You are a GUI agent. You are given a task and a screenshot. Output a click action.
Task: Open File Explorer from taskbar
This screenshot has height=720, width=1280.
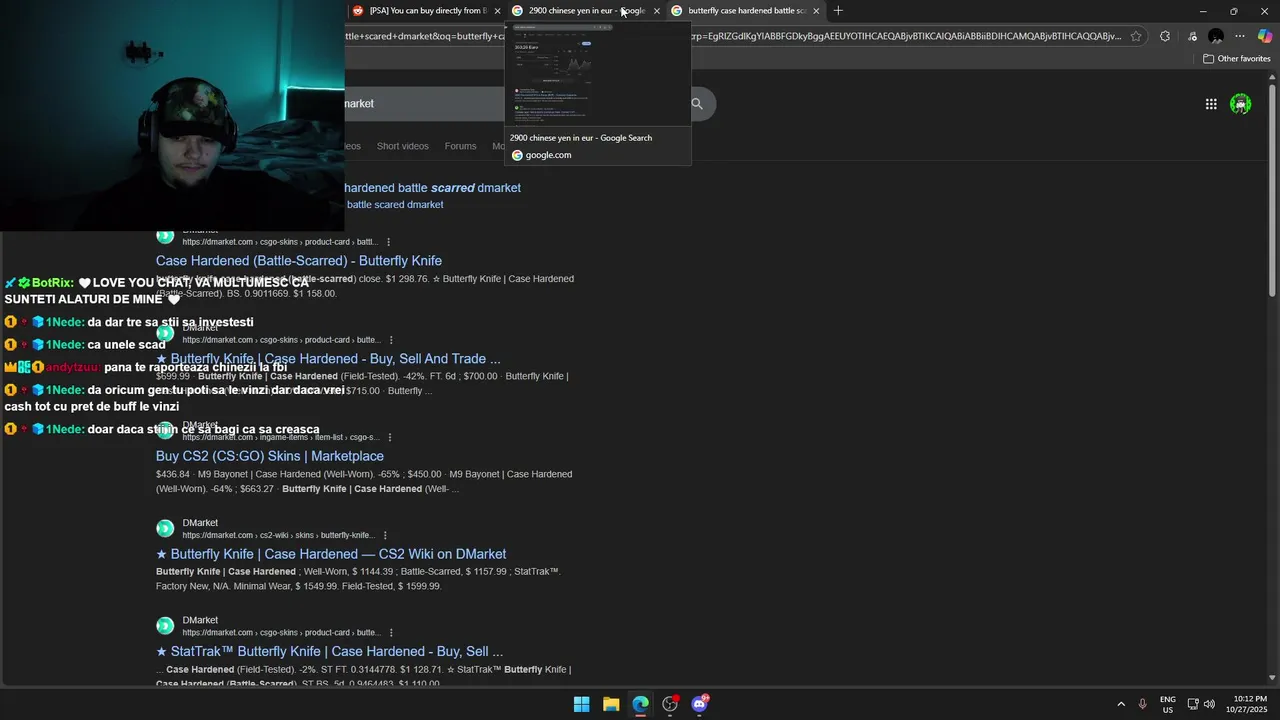tap(611, 704)
